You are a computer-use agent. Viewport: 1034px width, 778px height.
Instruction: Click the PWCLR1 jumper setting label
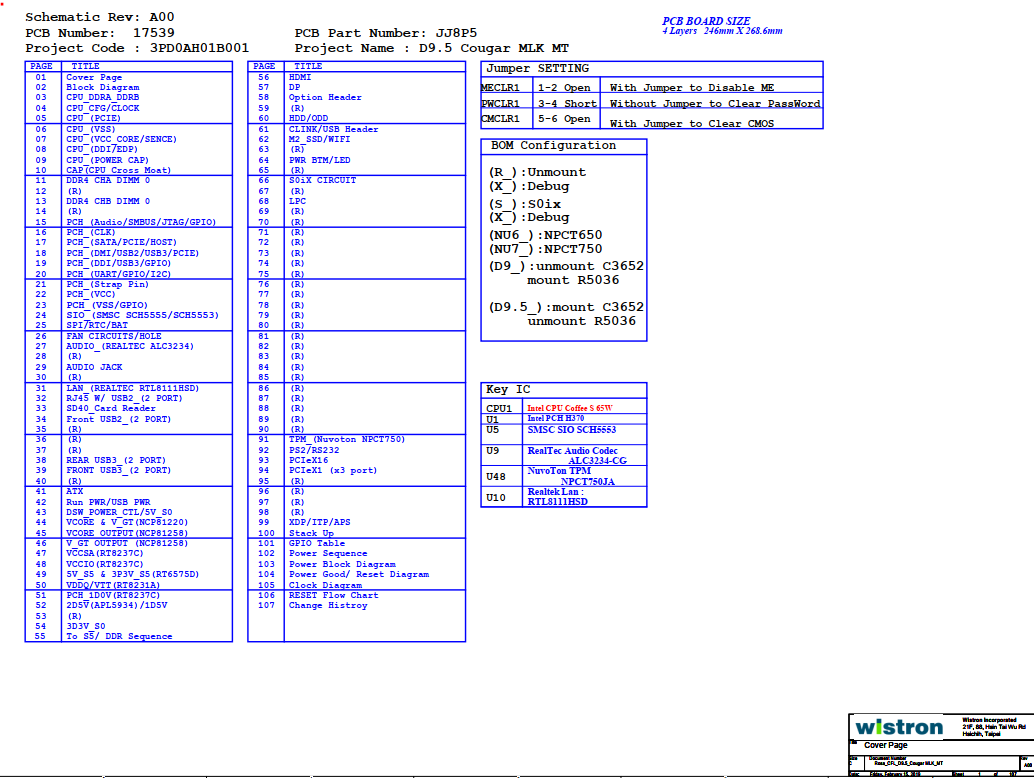pos(501,104)
